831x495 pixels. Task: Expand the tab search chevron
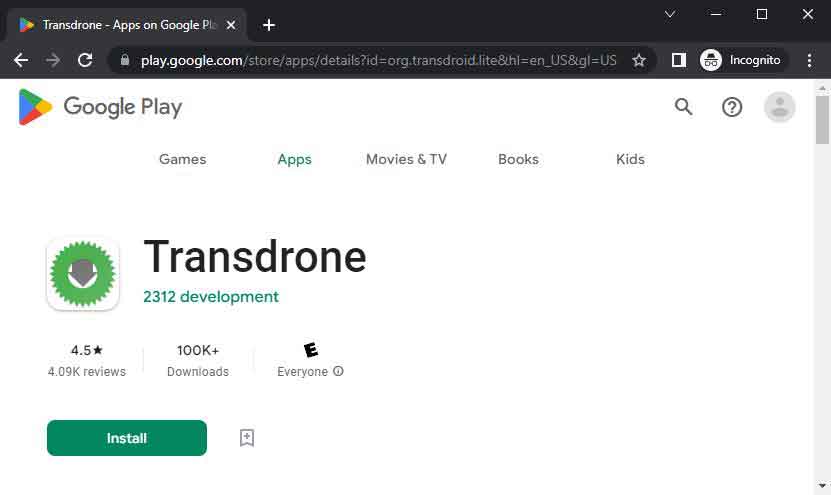pos(670,14)
